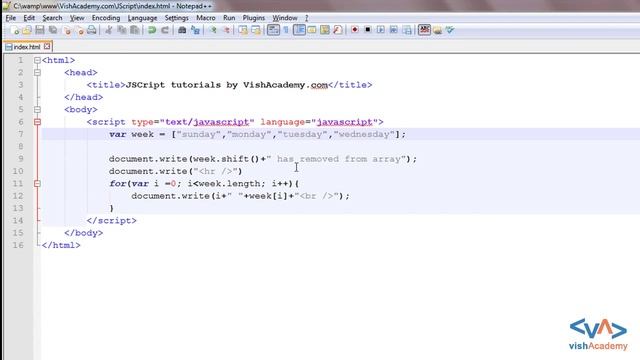640x360 pixels.
Task: Click the Playback macro icon
Action: point(380,30)
